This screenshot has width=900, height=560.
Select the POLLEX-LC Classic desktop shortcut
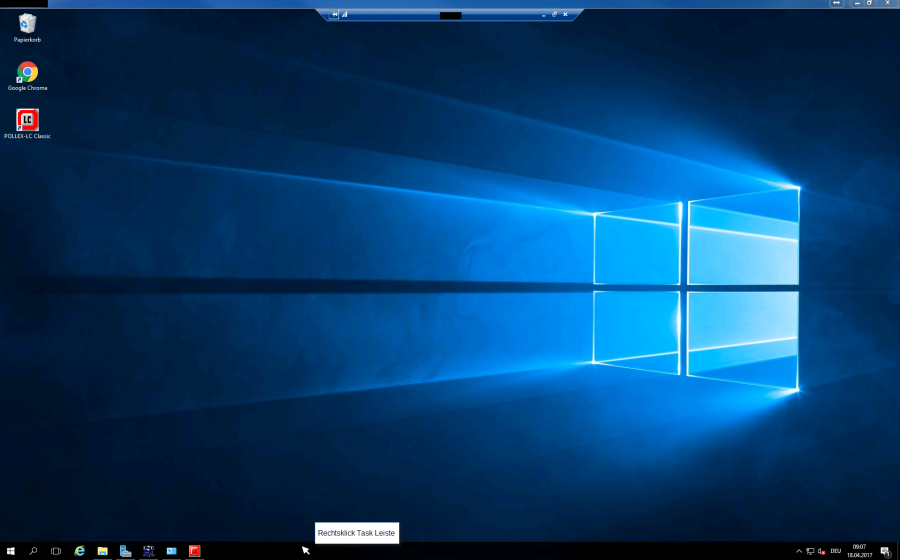(27, 121)
